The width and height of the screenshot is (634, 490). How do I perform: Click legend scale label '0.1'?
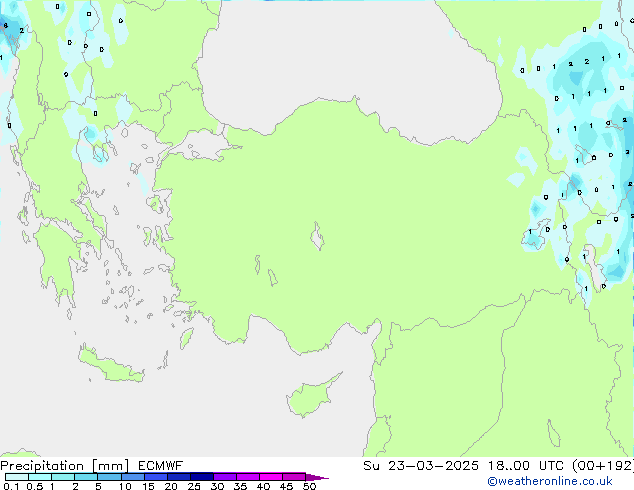pyautogui.click(x=11, y=486)
